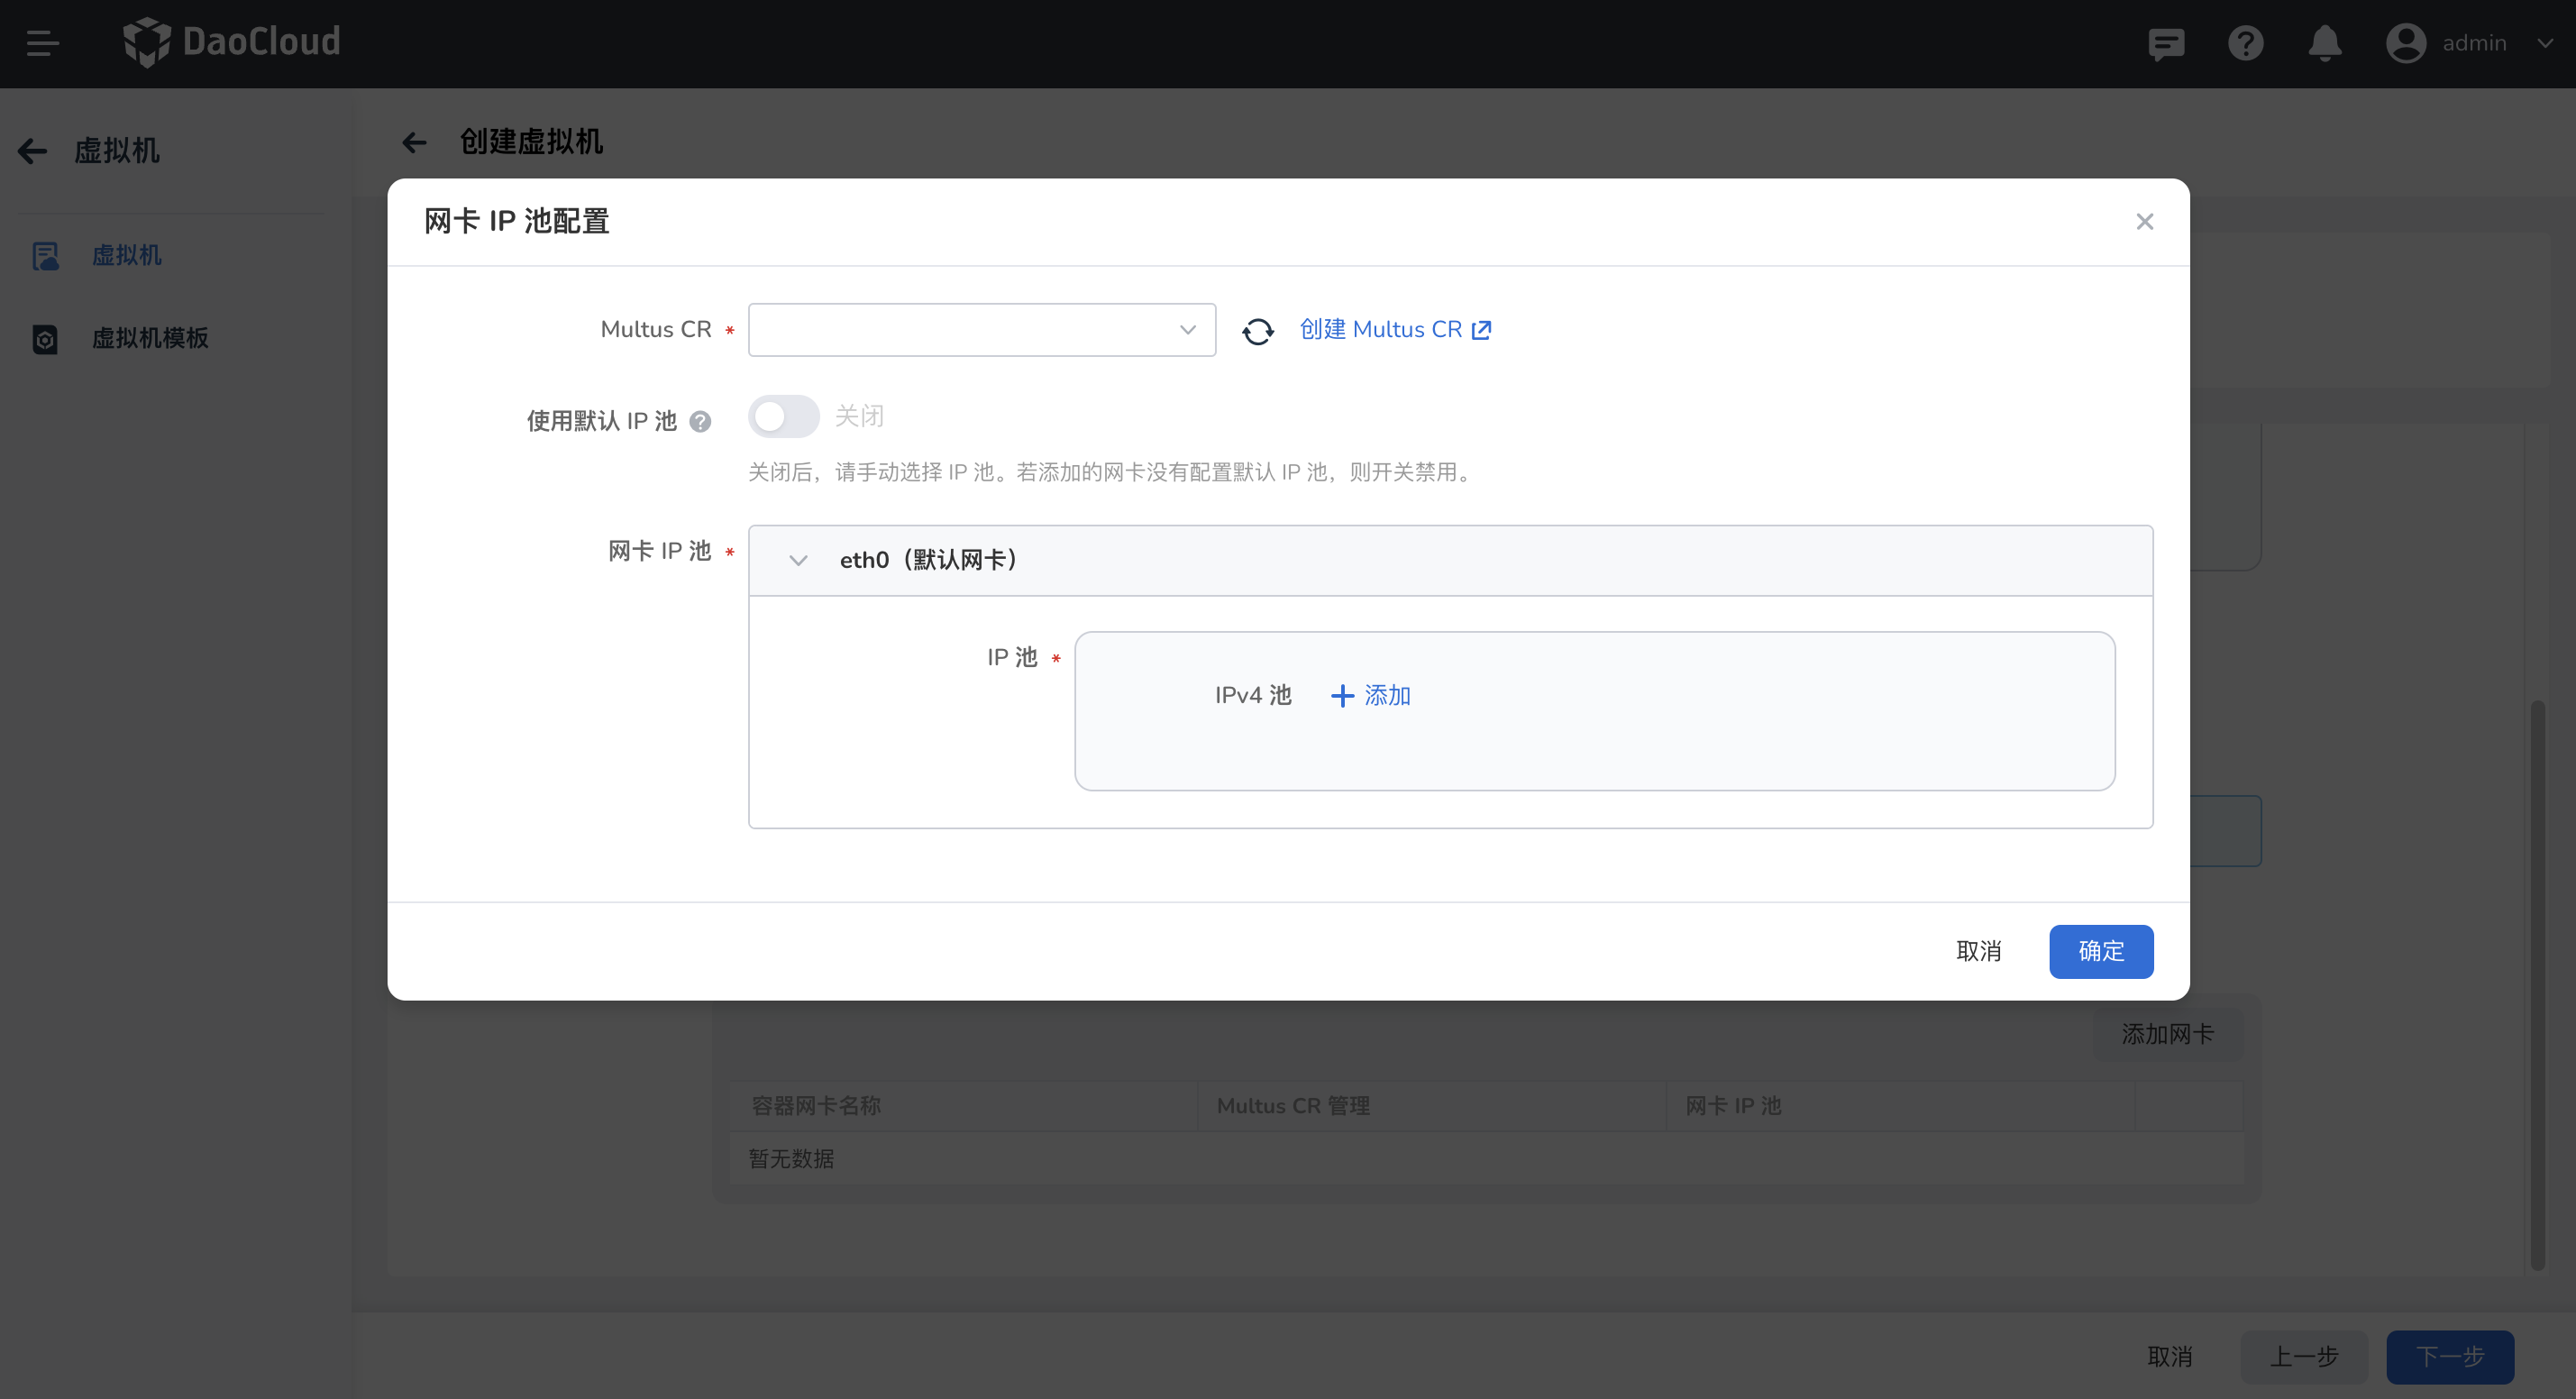2576x1399 pixels.
Task: Refresh the Multus CR list
Action: [1257, 330]
